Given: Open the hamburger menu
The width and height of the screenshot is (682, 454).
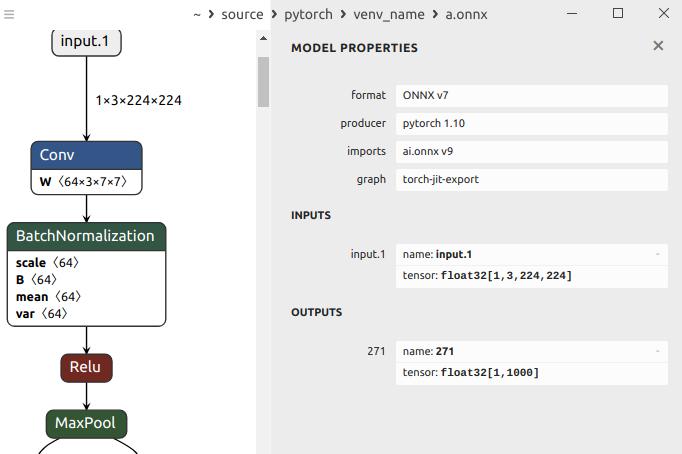Looking at the screenshot, I should point(9,14).
